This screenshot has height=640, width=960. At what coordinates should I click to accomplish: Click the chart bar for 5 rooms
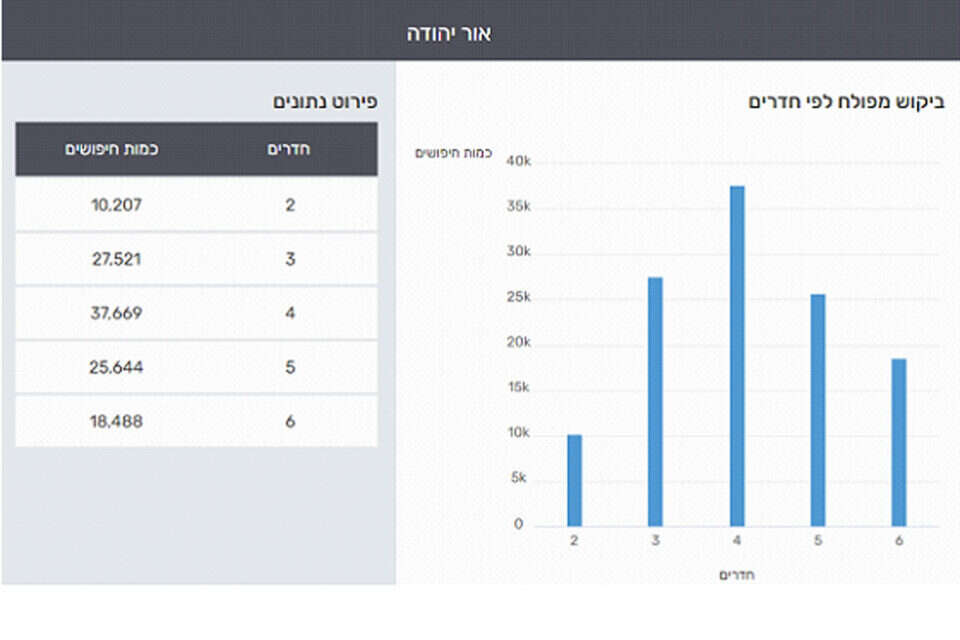click(818, 410)
